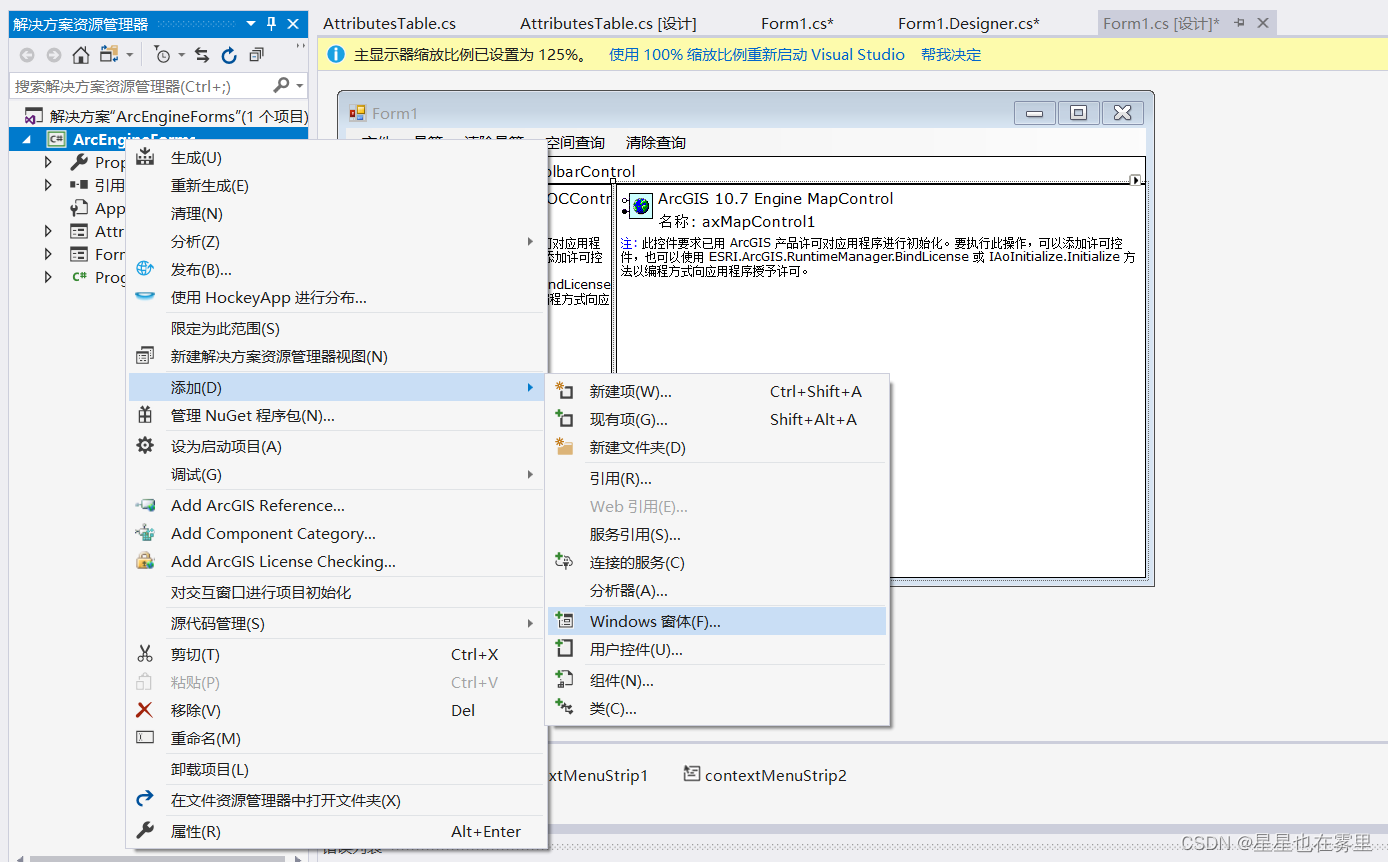Choose 在文件资源管理器中打开文件夹(X)

(336, 800)
